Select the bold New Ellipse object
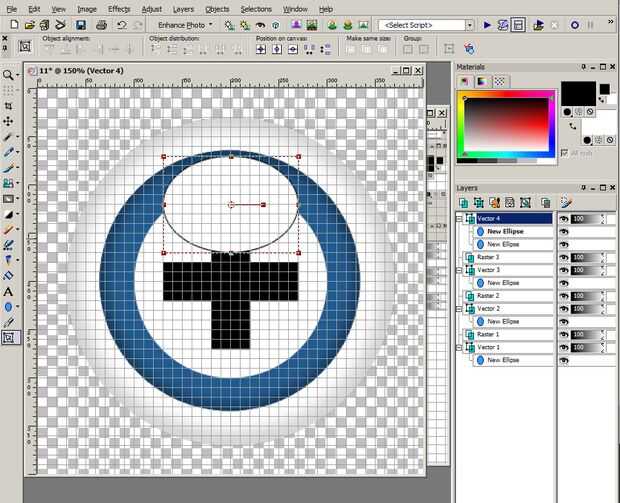Image resolution: width=620 pixels, height=503 pixels. point(506,231)
